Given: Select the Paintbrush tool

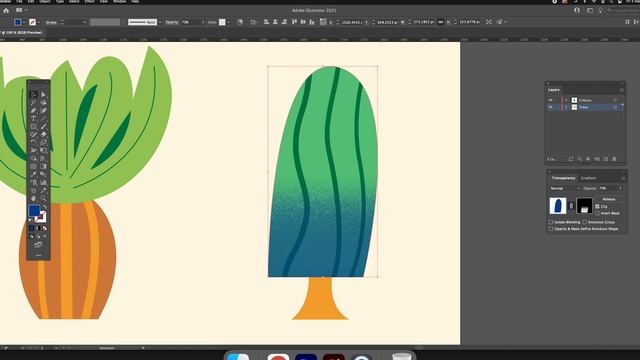Looking at the screenshot, I should click(x=43, y=127).
